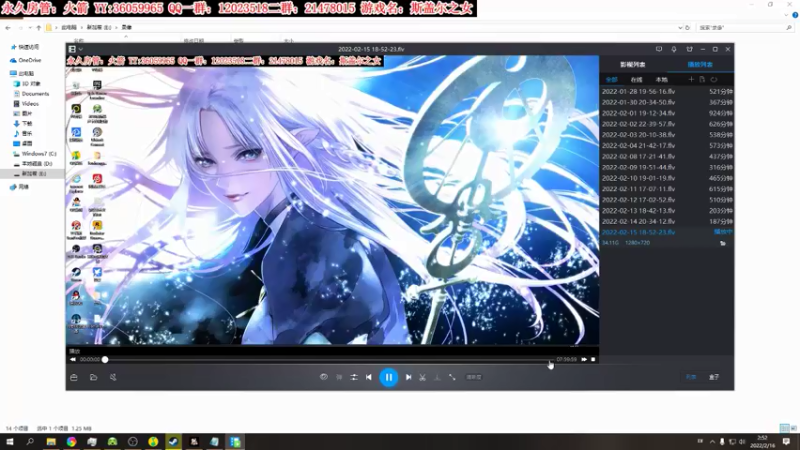Open the player main menu logo icon
This screenshot has height=450, width=800.
coord(72,49)
